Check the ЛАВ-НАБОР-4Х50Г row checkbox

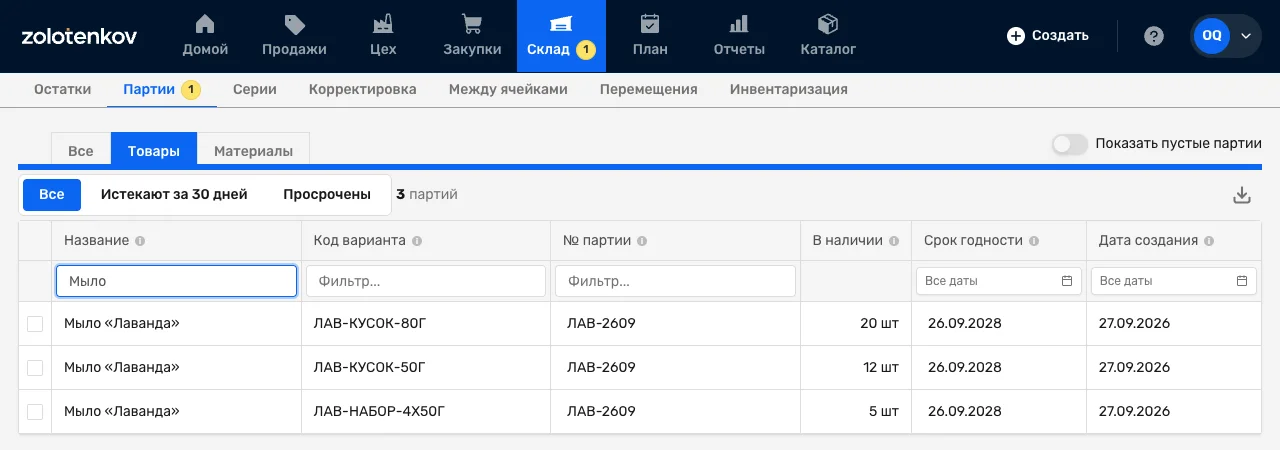pos(35,412)
